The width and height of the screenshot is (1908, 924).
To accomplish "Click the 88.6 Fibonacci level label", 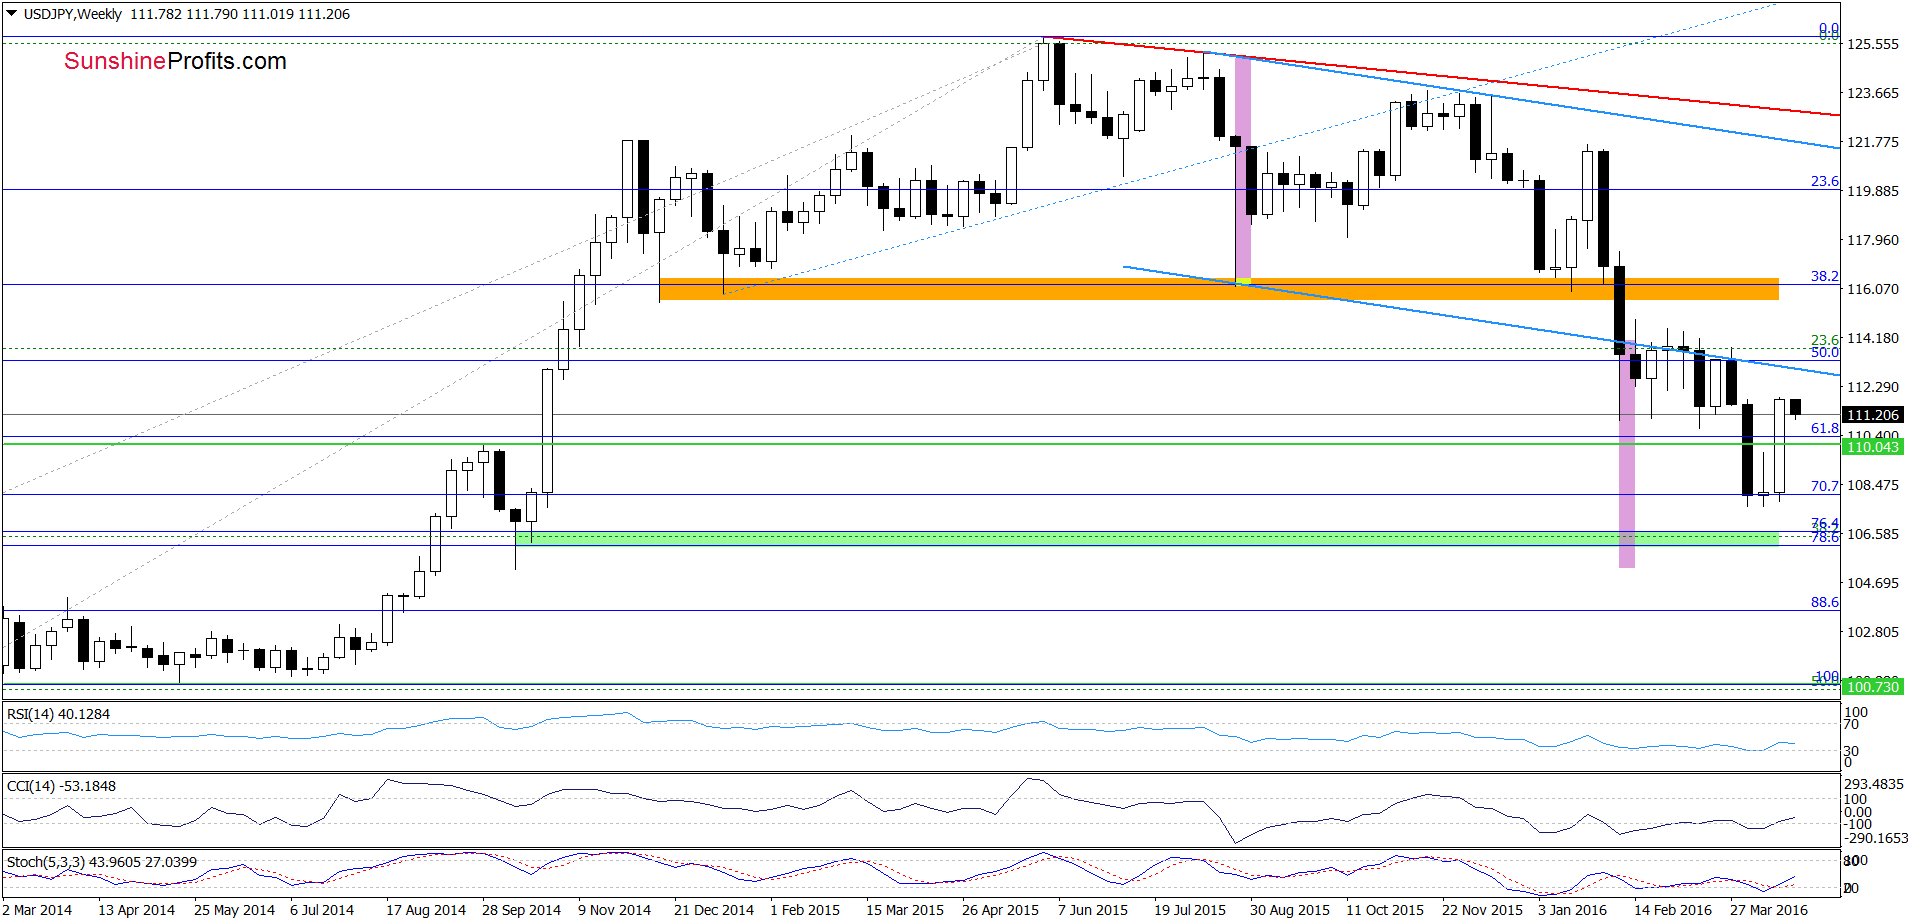I will 1824,602.
